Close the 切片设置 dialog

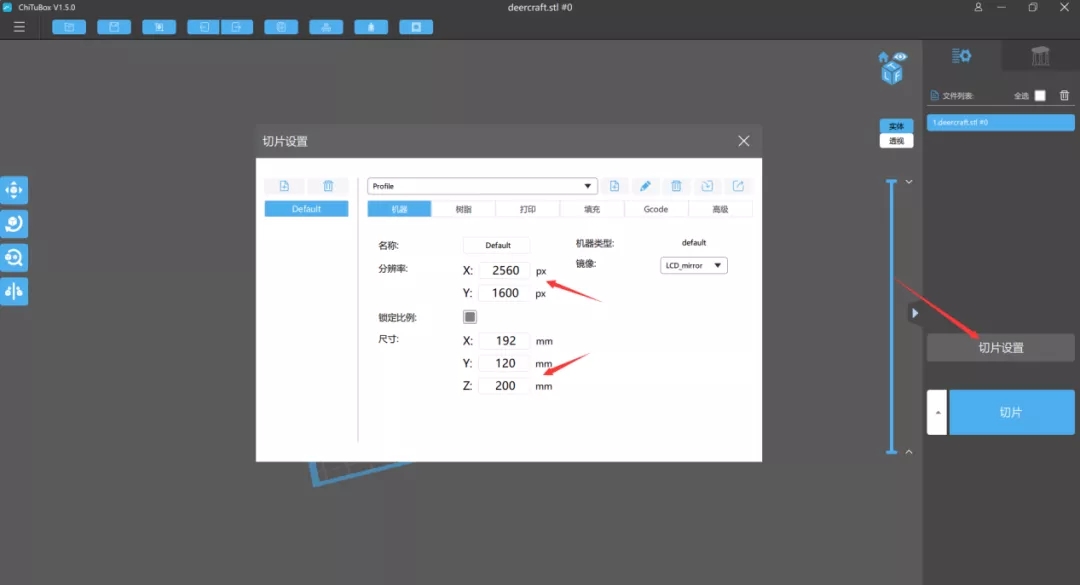pos(744,141)
